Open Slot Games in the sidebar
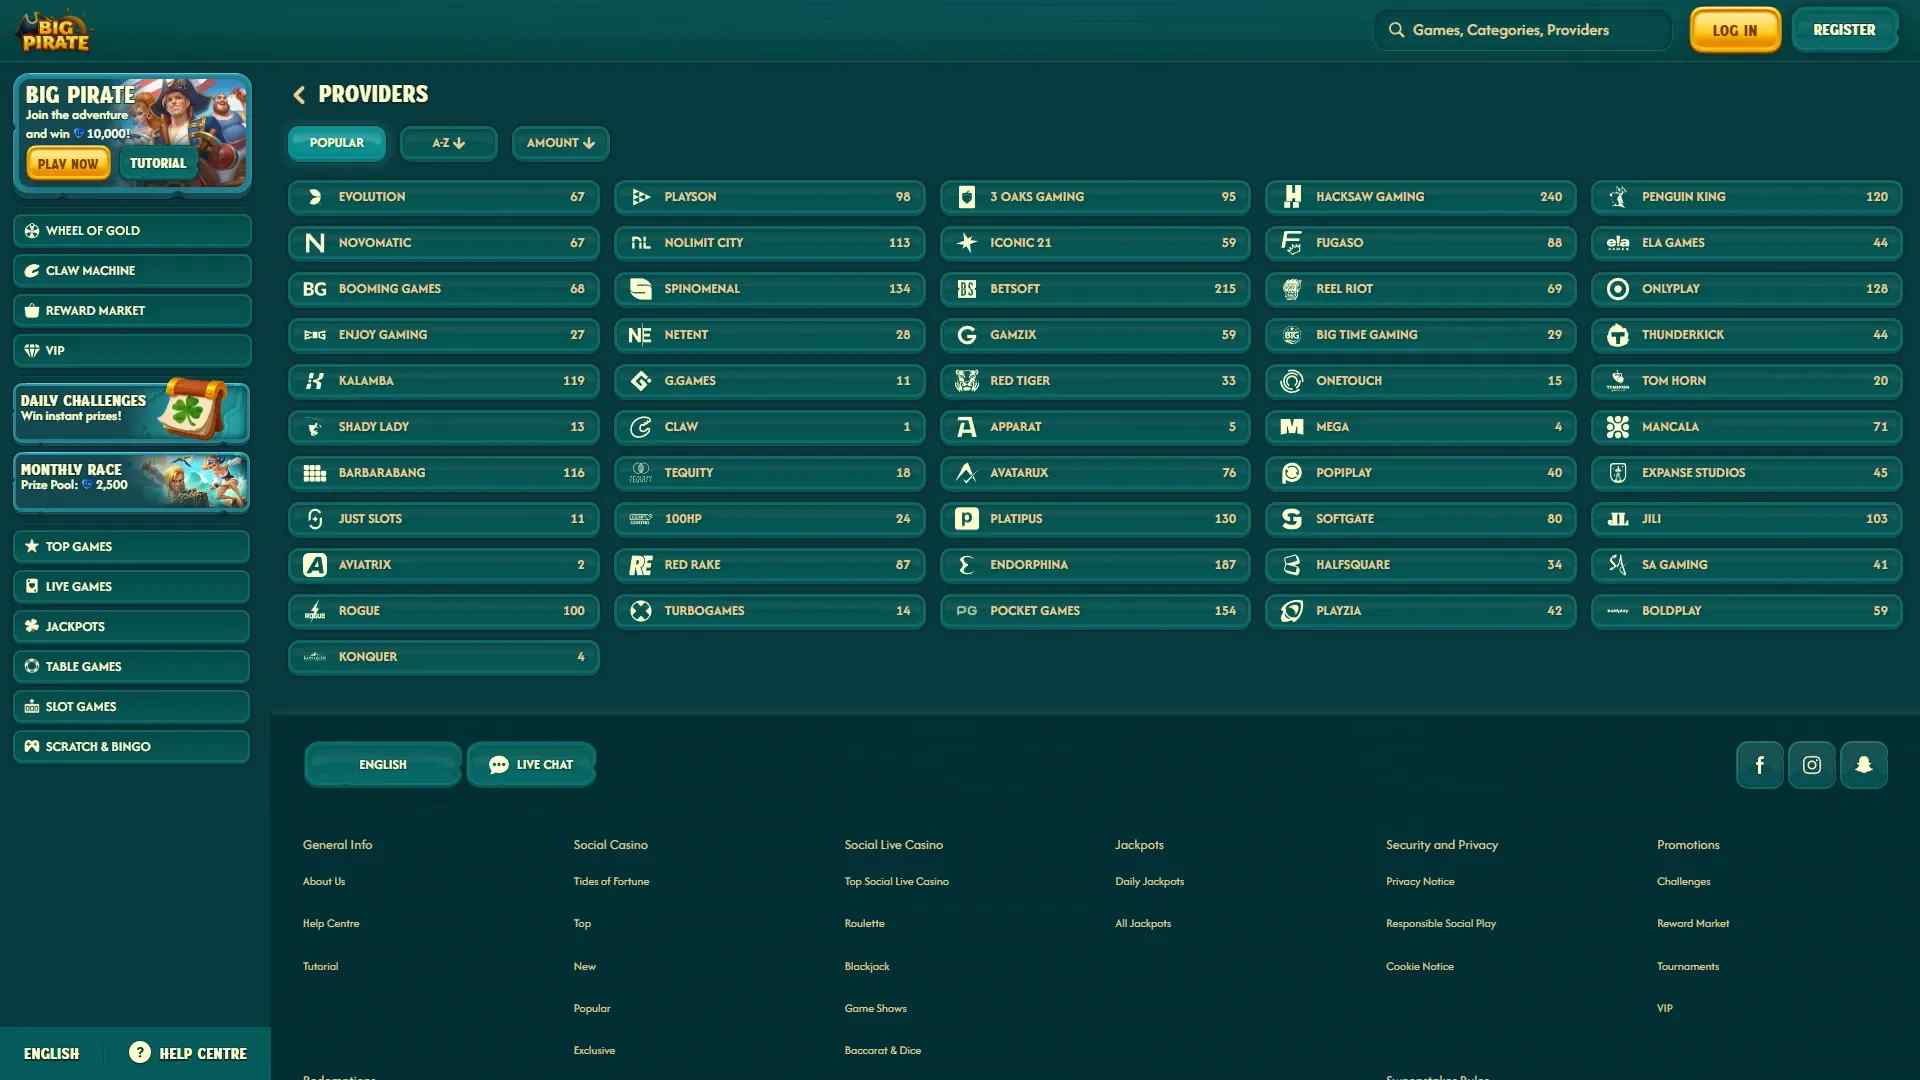 tap(132, 707)
